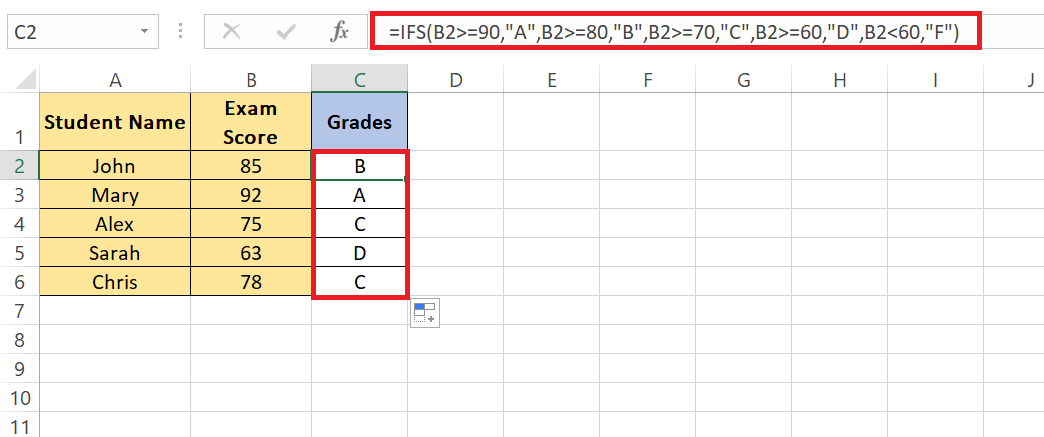Viewport: 1044px width, 437px height.
Task: Select column B header
Action: [251, 80]
